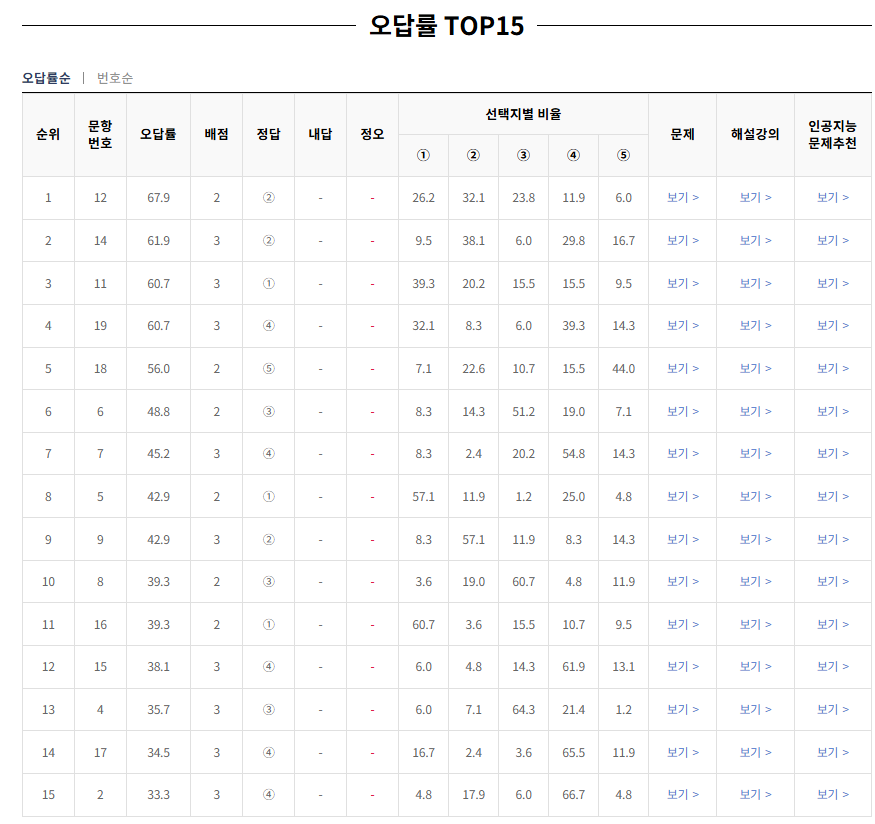Select the 오답률 column header
The width and height of the screenshot is (875, 824).
tap(158, 134)
